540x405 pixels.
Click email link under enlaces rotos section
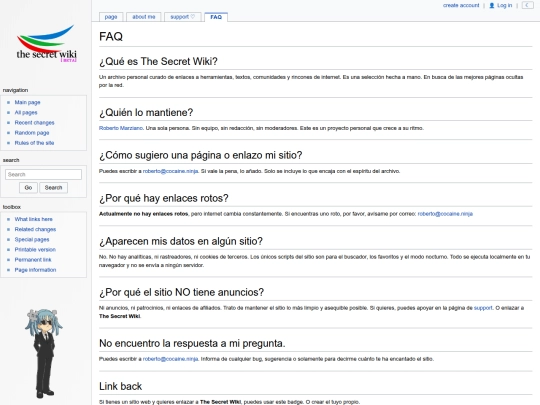pos(445,214)
